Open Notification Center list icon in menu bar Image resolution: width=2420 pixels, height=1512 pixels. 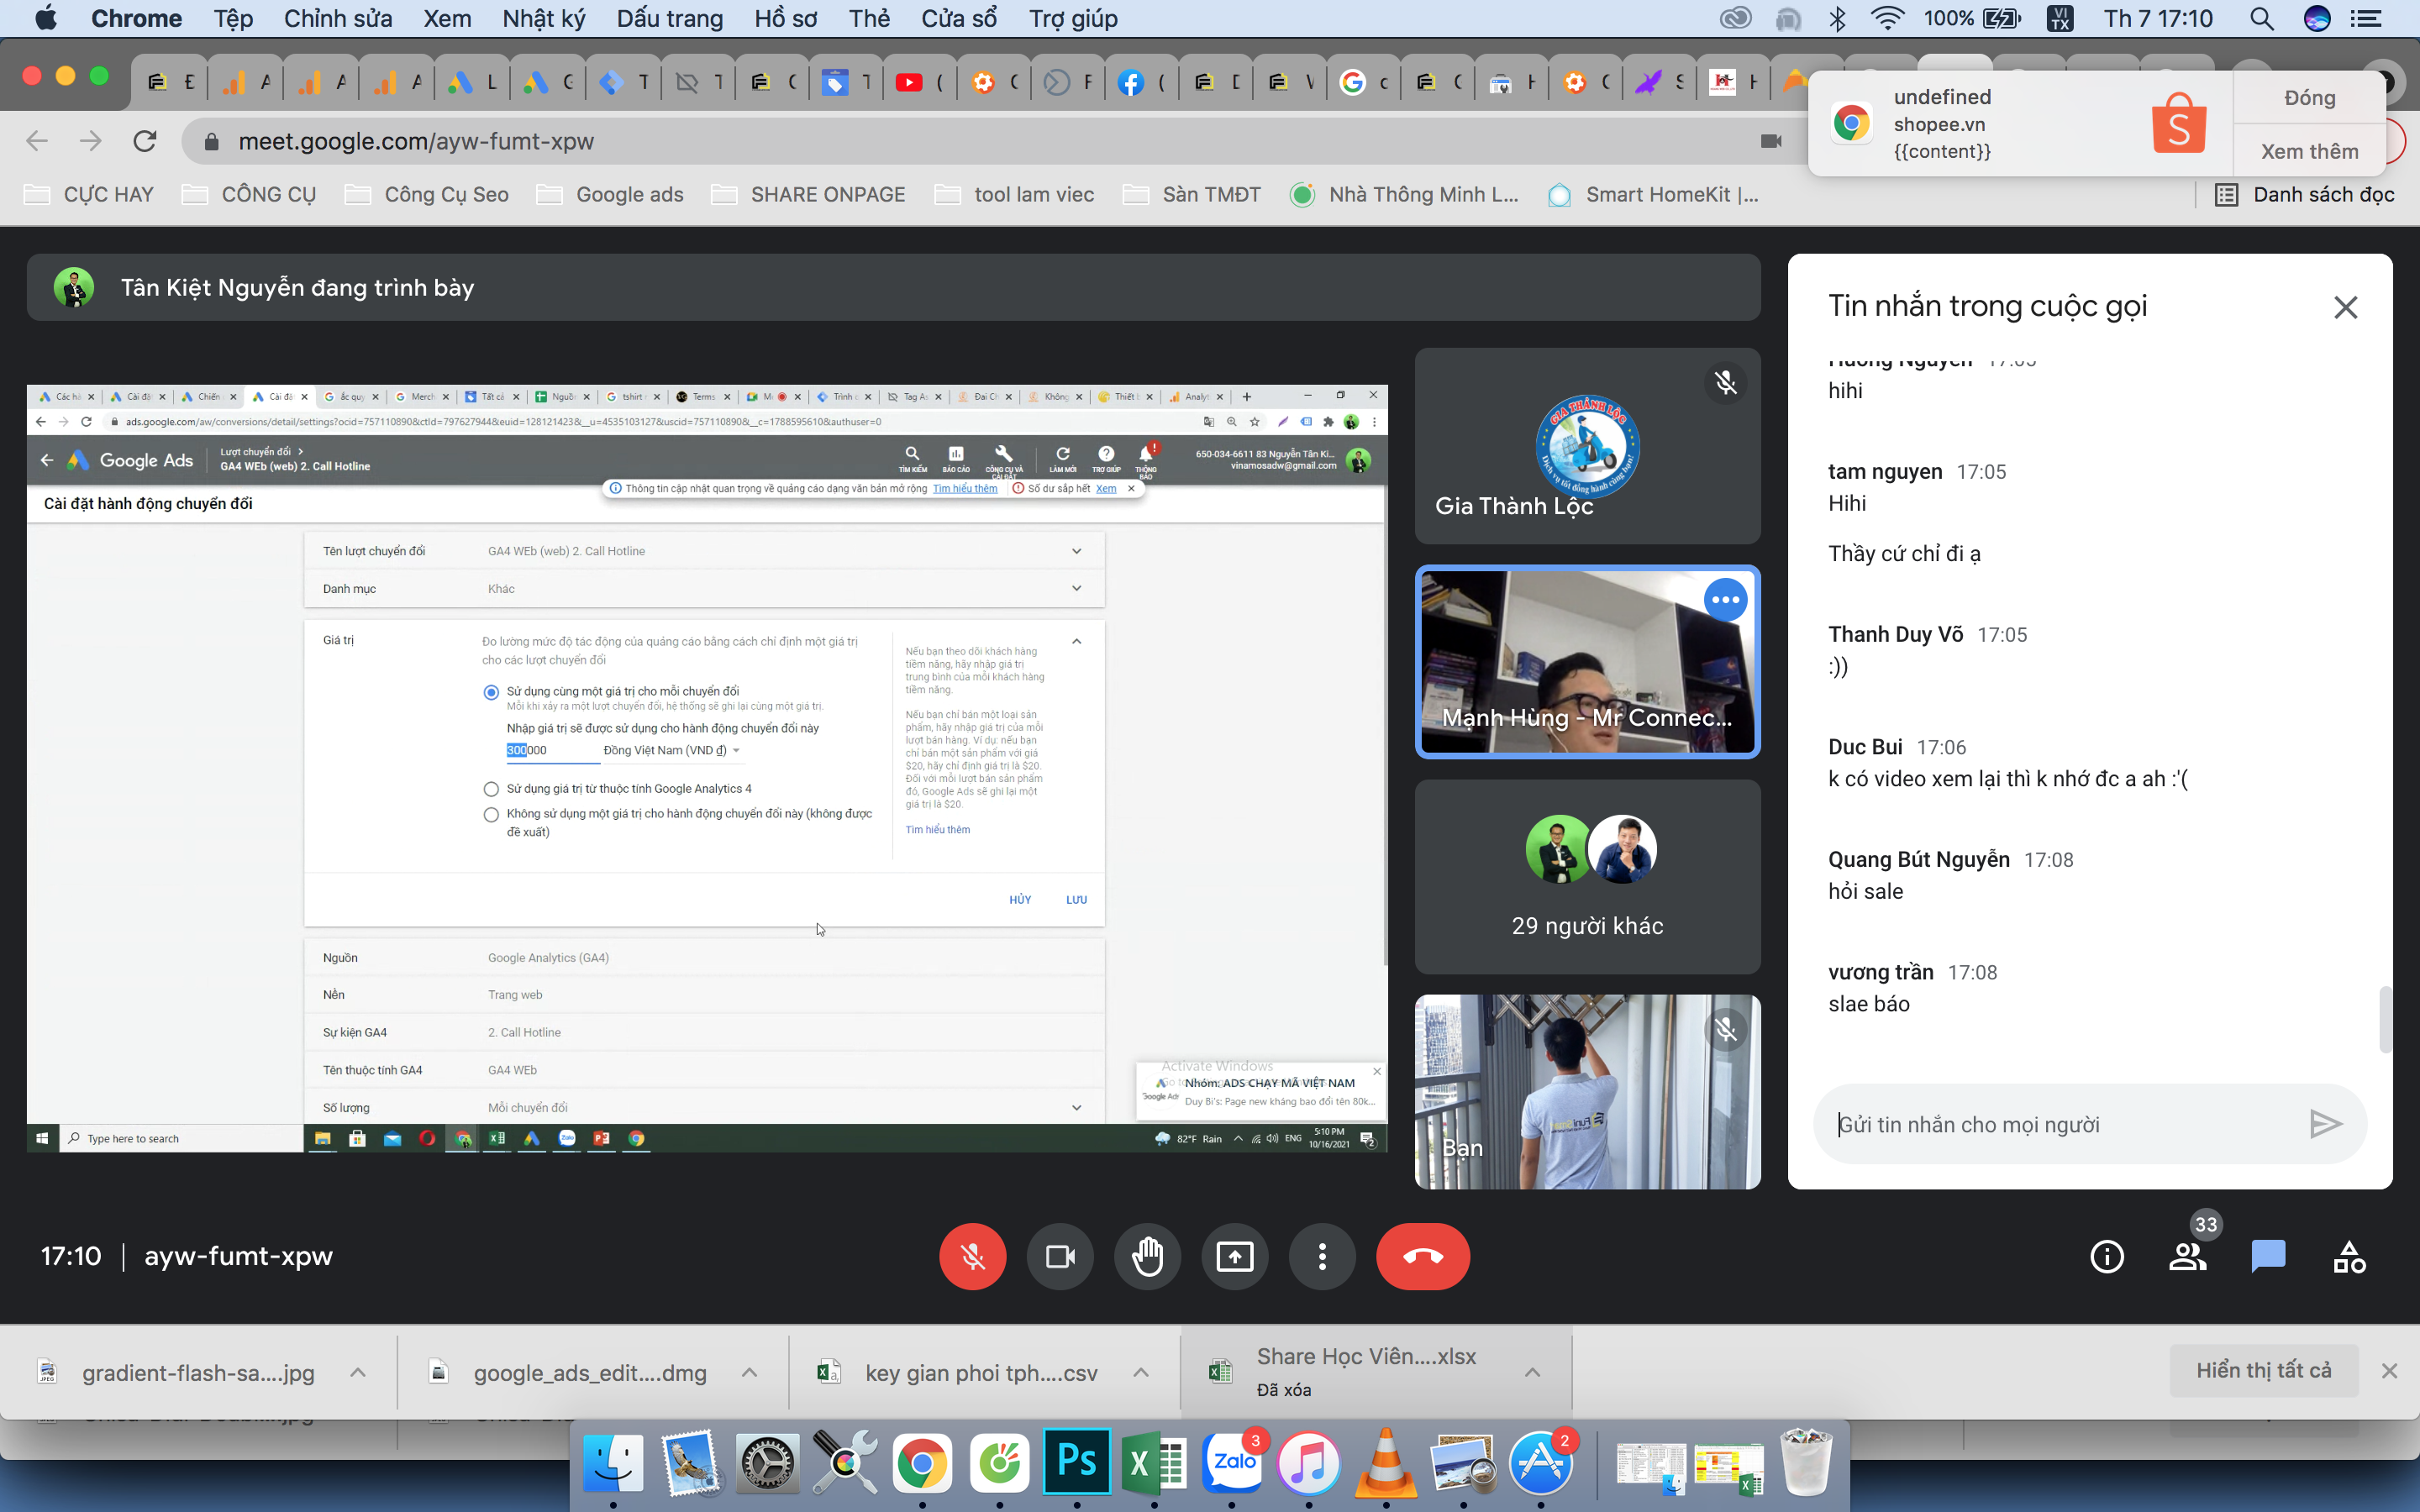2365,18
